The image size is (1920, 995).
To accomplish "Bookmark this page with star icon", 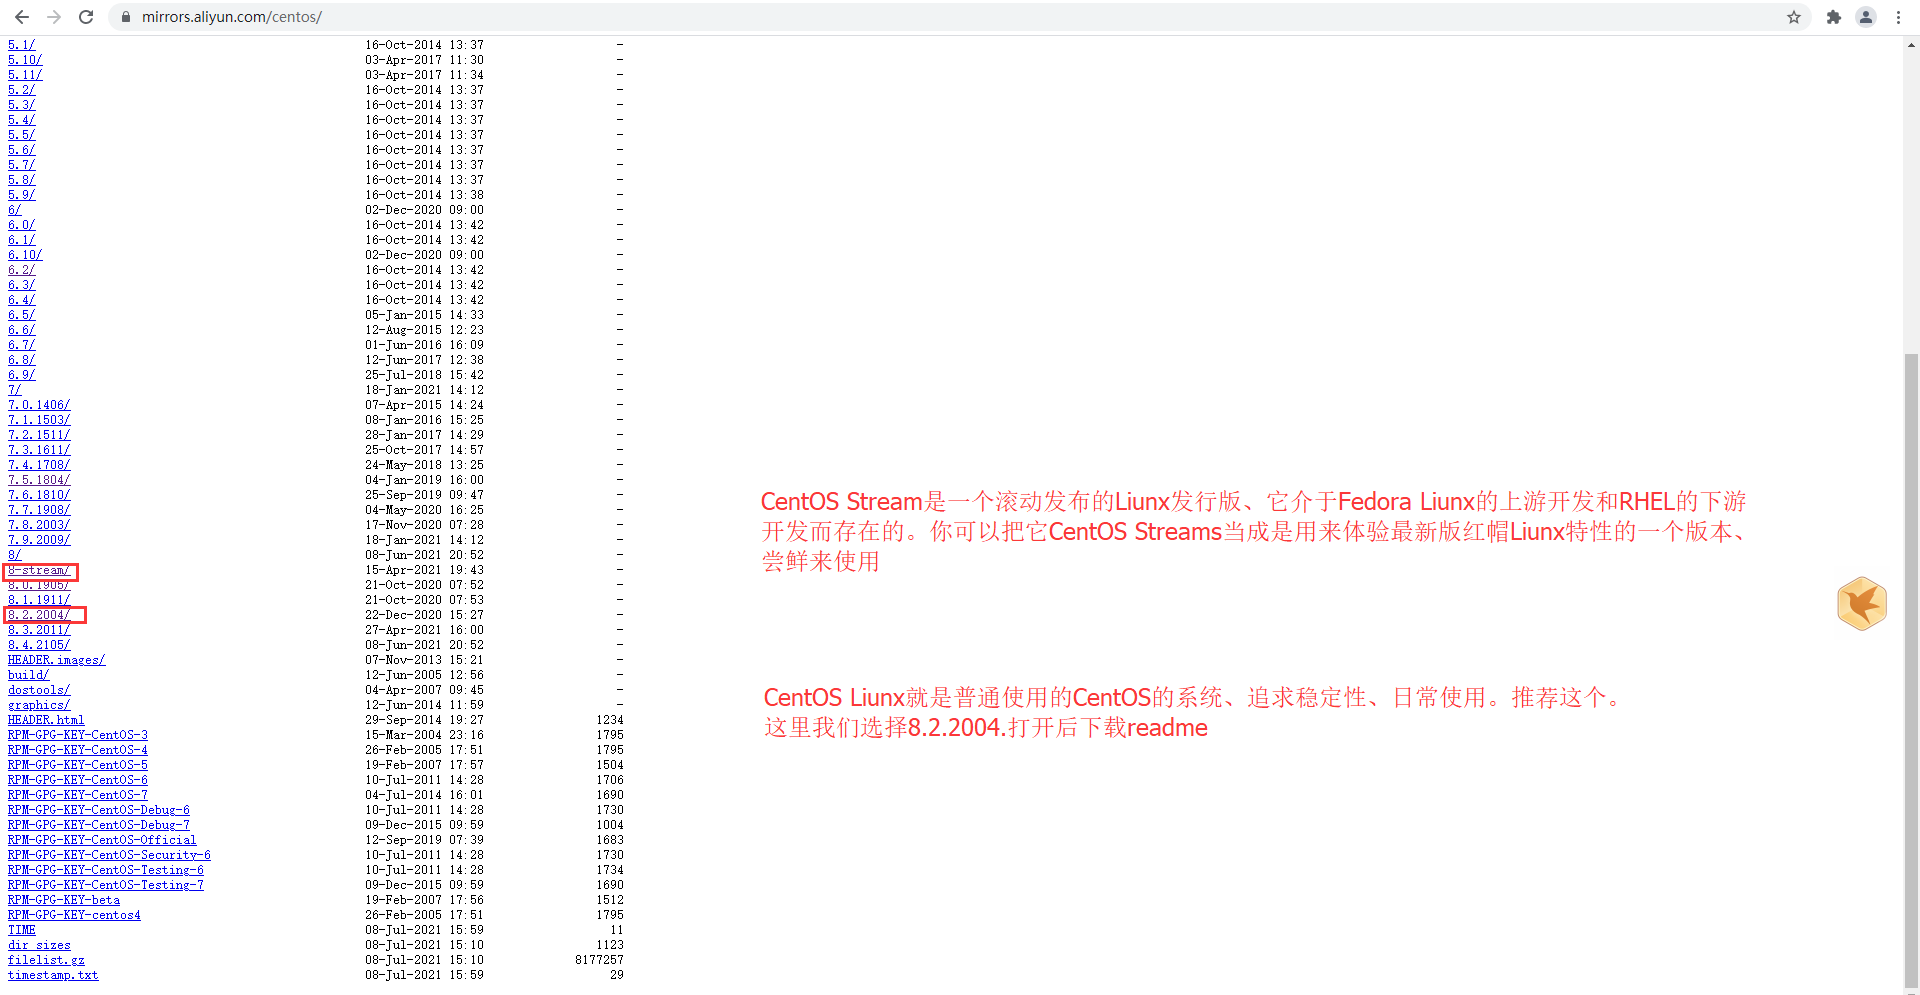I will [x=1794, y=17].
